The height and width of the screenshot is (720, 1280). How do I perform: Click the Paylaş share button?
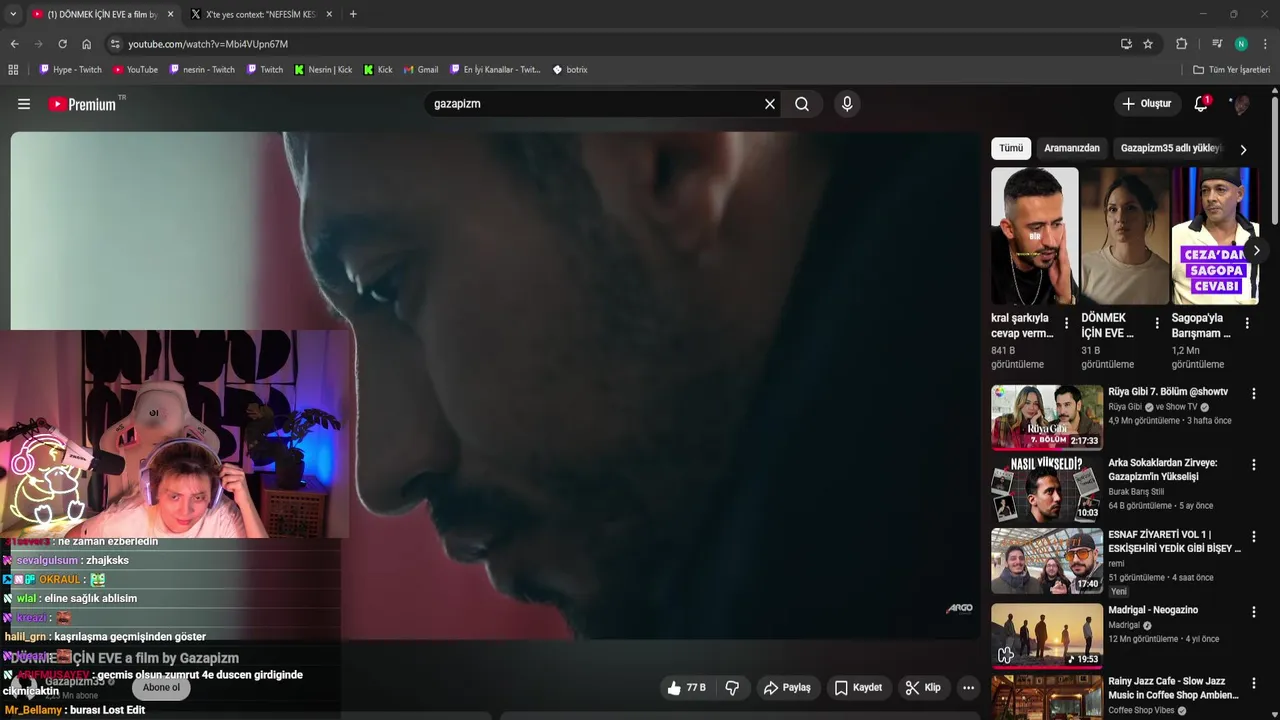(x=787, y=688)
